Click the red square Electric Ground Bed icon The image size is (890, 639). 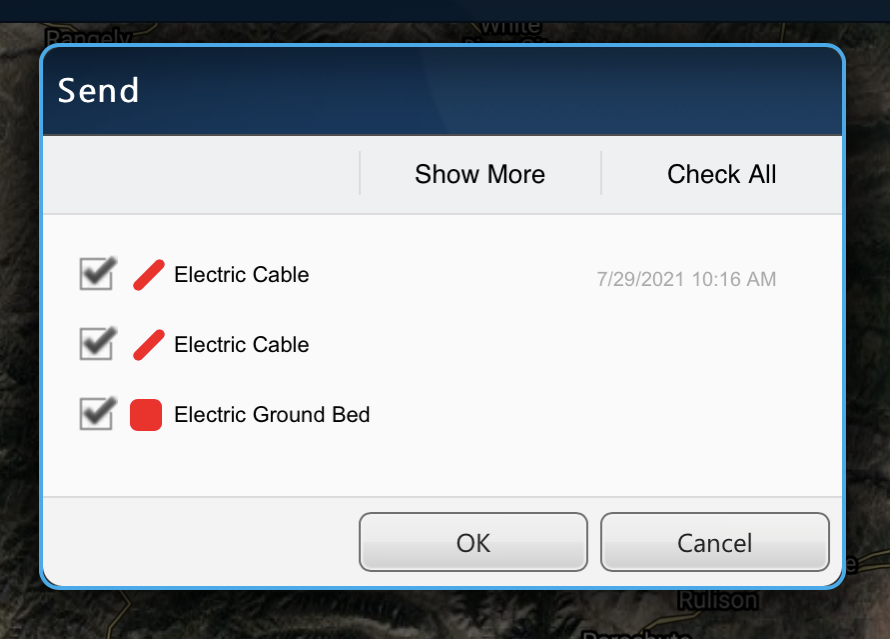[x=146, y=414]
